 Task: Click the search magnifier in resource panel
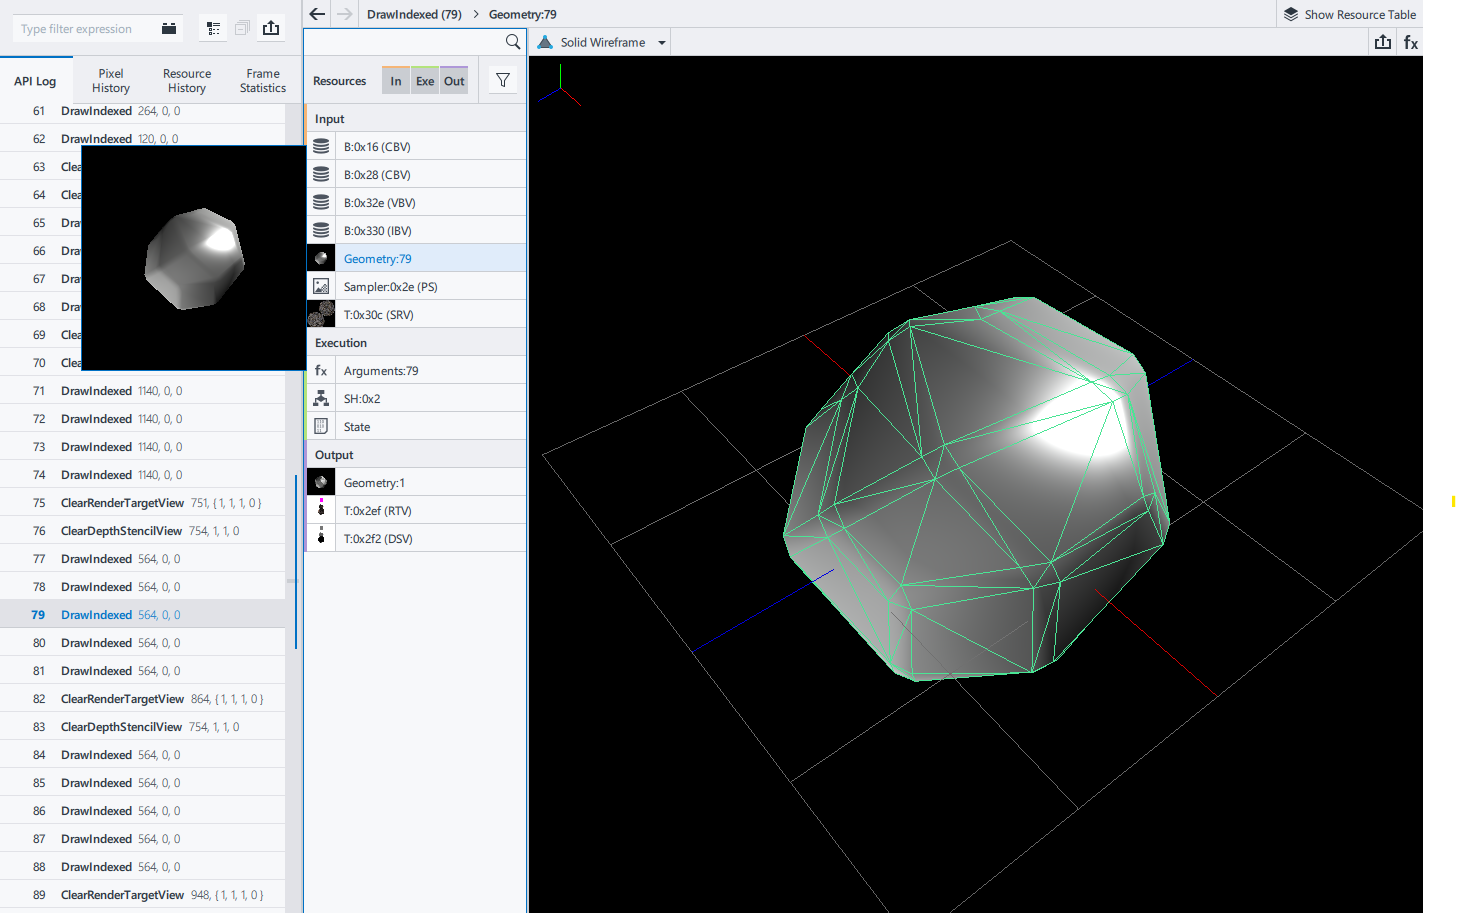pyautogui.click(x=513, y=42)
